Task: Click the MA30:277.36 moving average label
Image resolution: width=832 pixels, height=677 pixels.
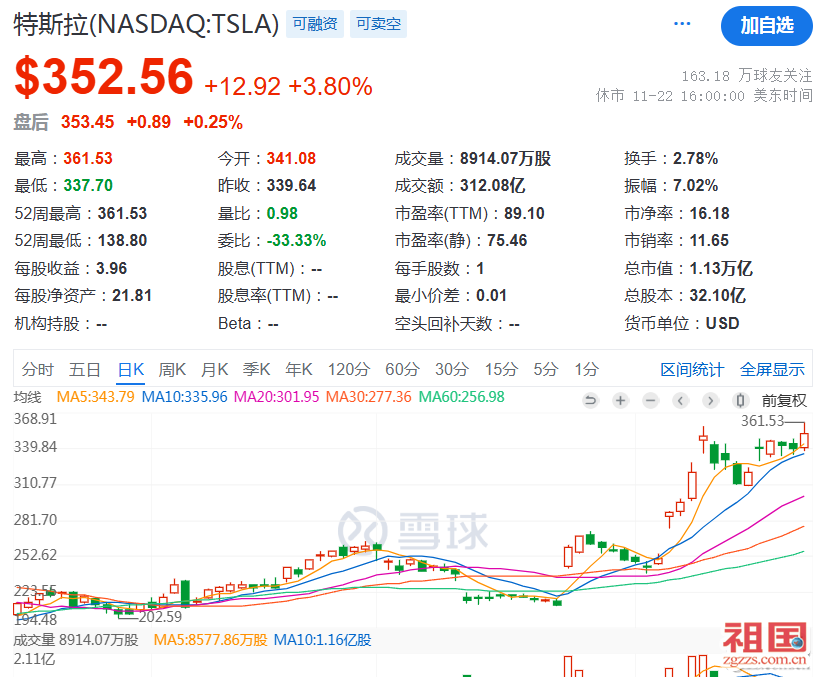Action: (369, 397)
